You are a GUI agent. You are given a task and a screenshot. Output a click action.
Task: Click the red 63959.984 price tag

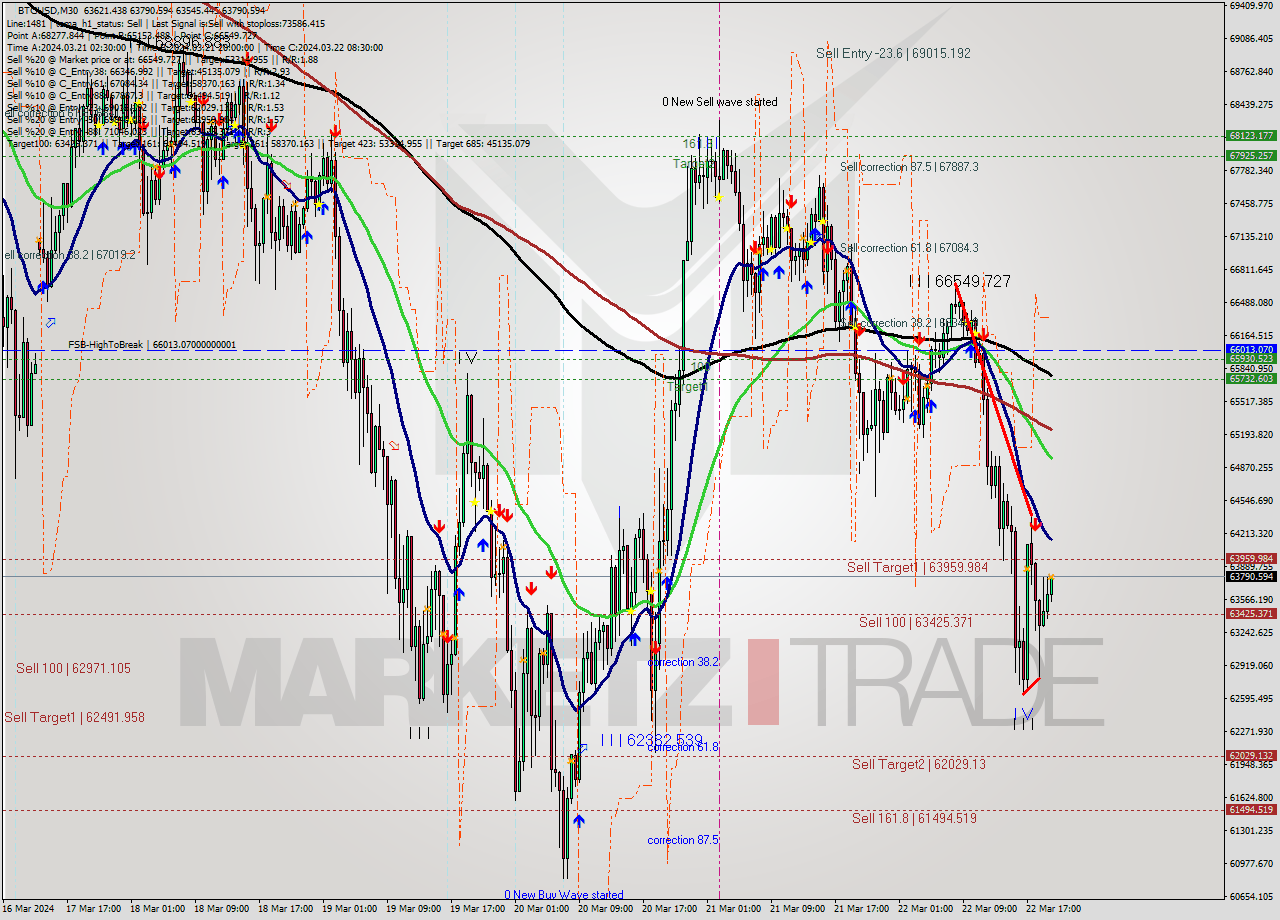coord(1250,558)
